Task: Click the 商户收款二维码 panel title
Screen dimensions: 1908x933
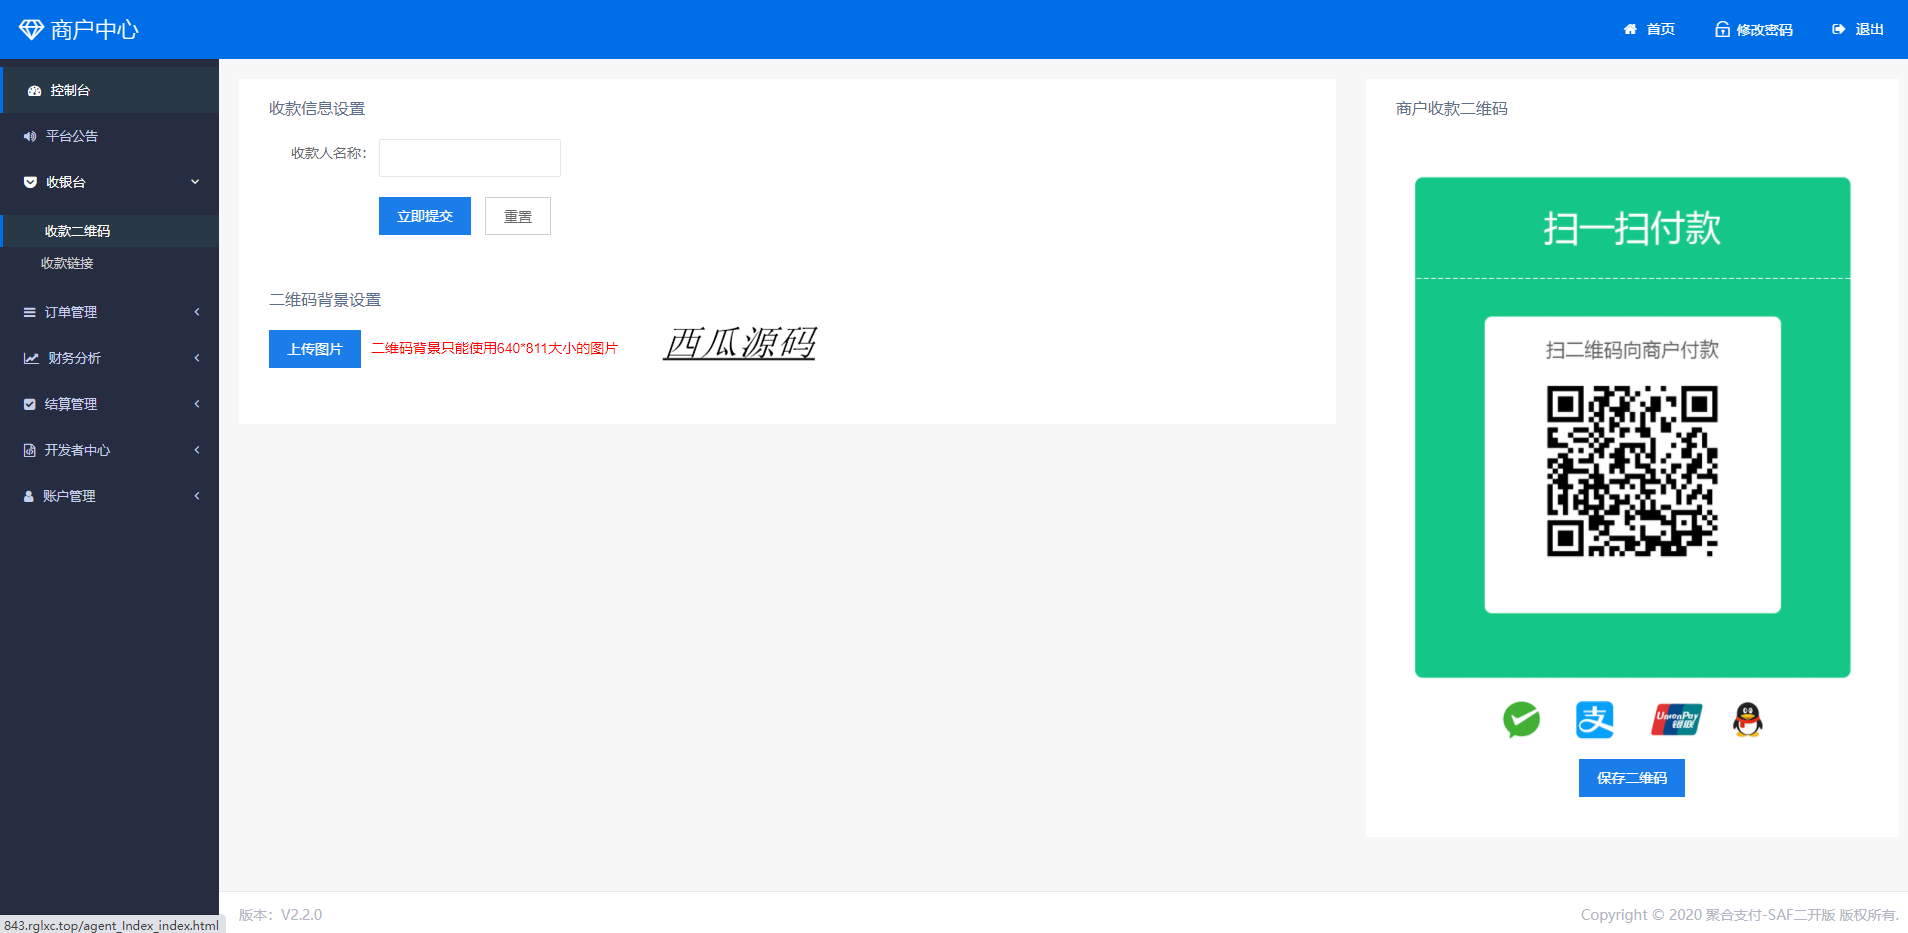Action: (x=1452, y=109)
